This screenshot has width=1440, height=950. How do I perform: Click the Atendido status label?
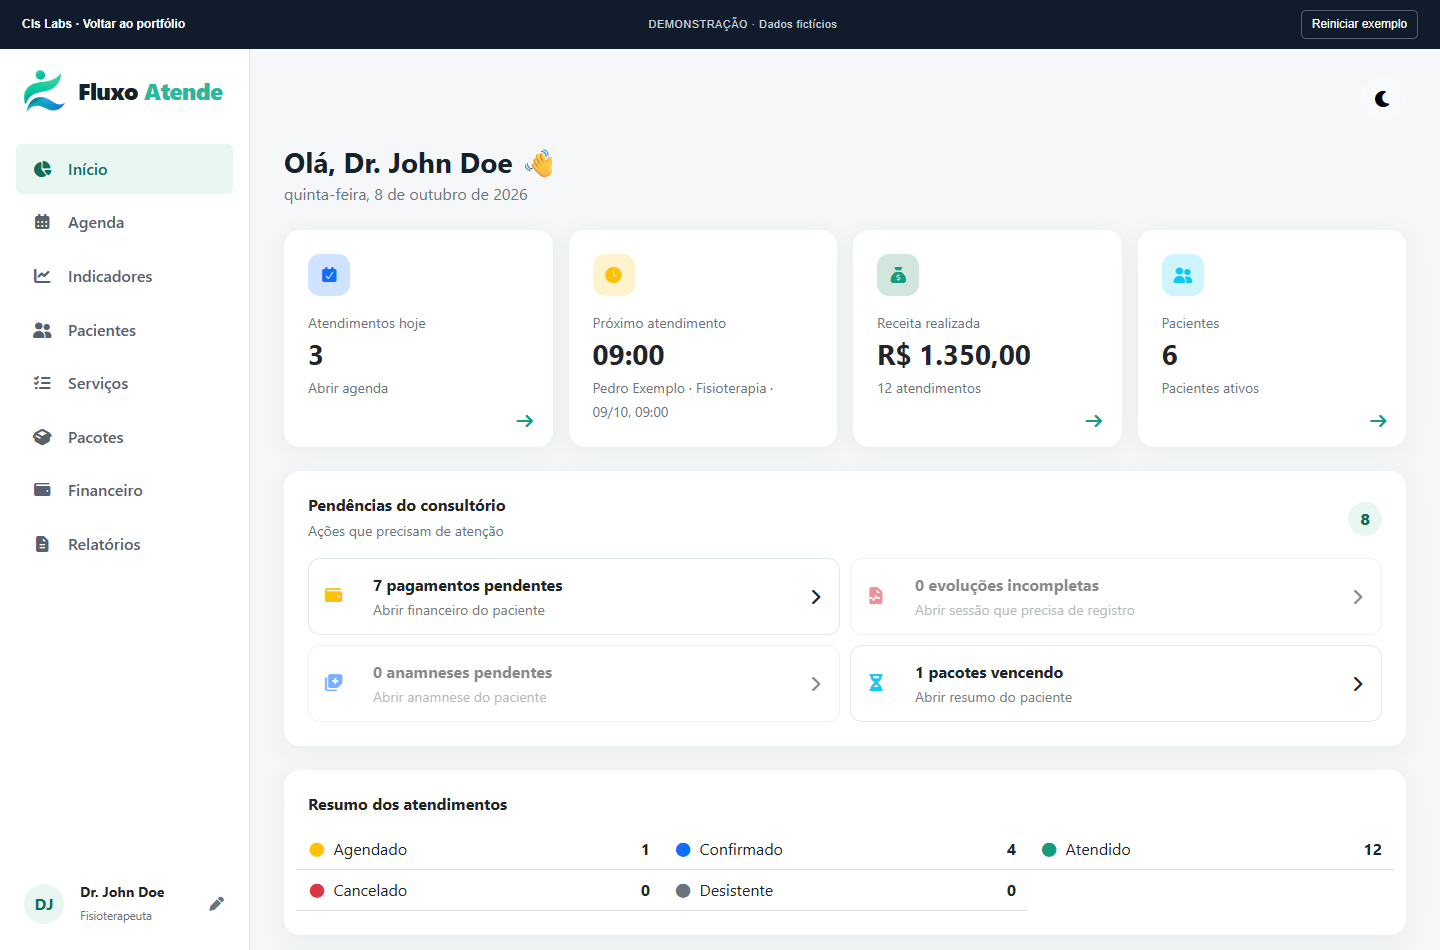coord(1098,850)
